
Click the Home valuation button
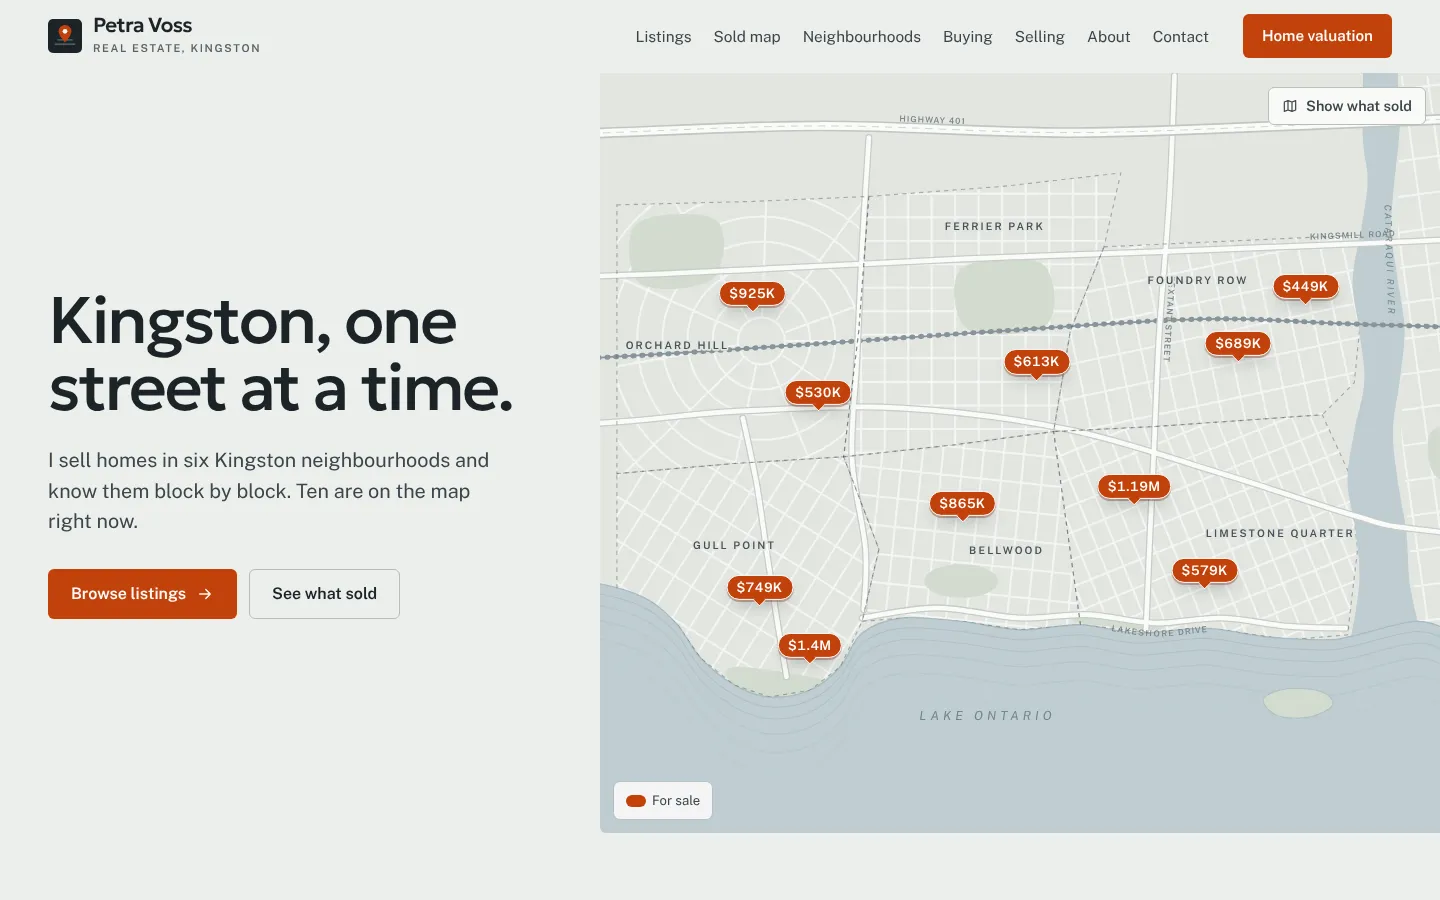click(x=1317, y=36)
